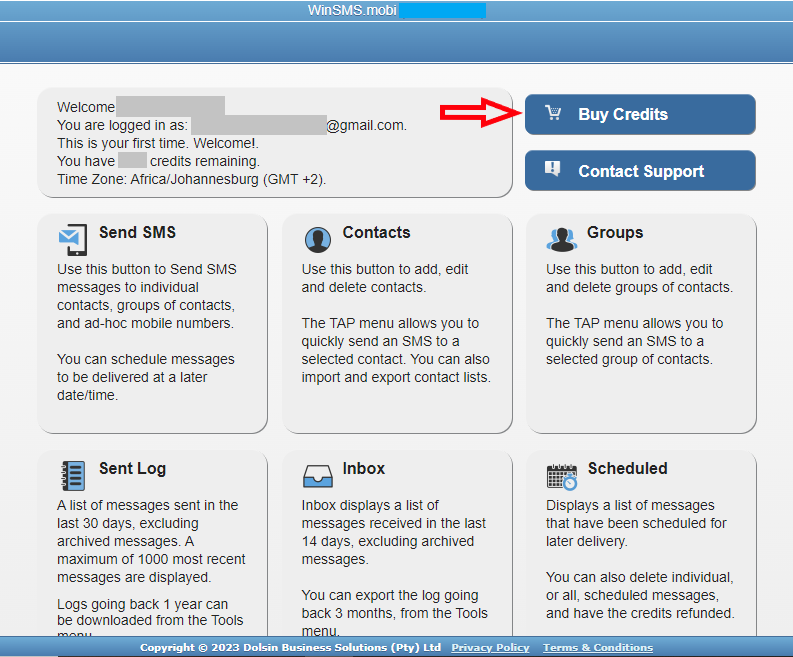Image resolution: width=793 pixels, height=657 pixels.
Task: Click "maximum of 1000 most recent" text
Action: click(151, 559)
